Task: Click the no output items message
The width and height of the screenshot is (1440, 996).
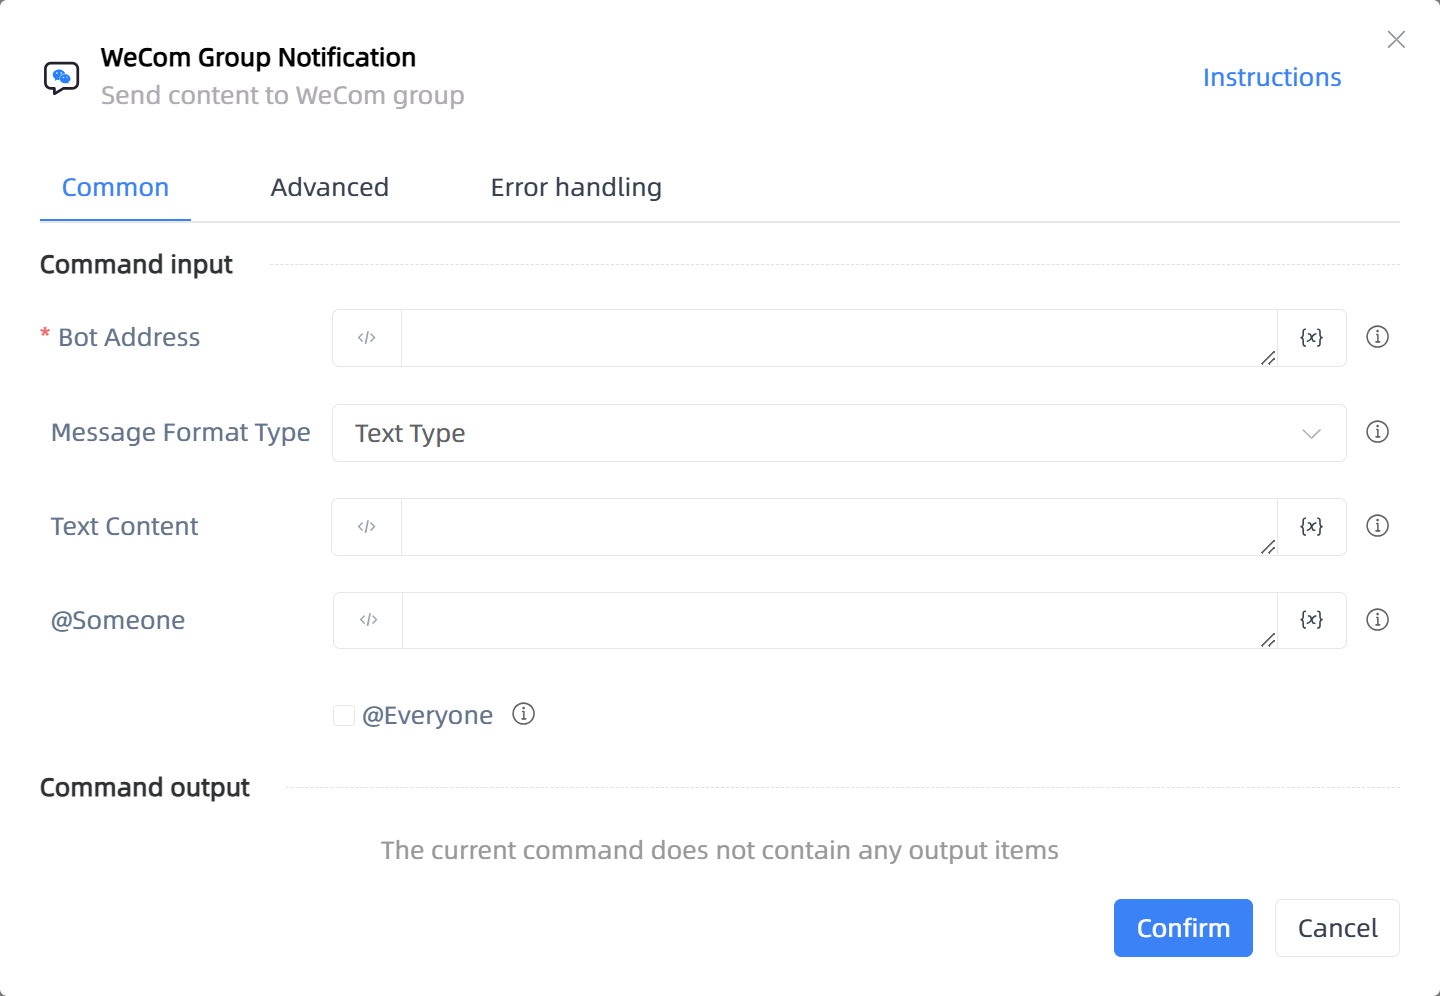Action: pos(720,850)
